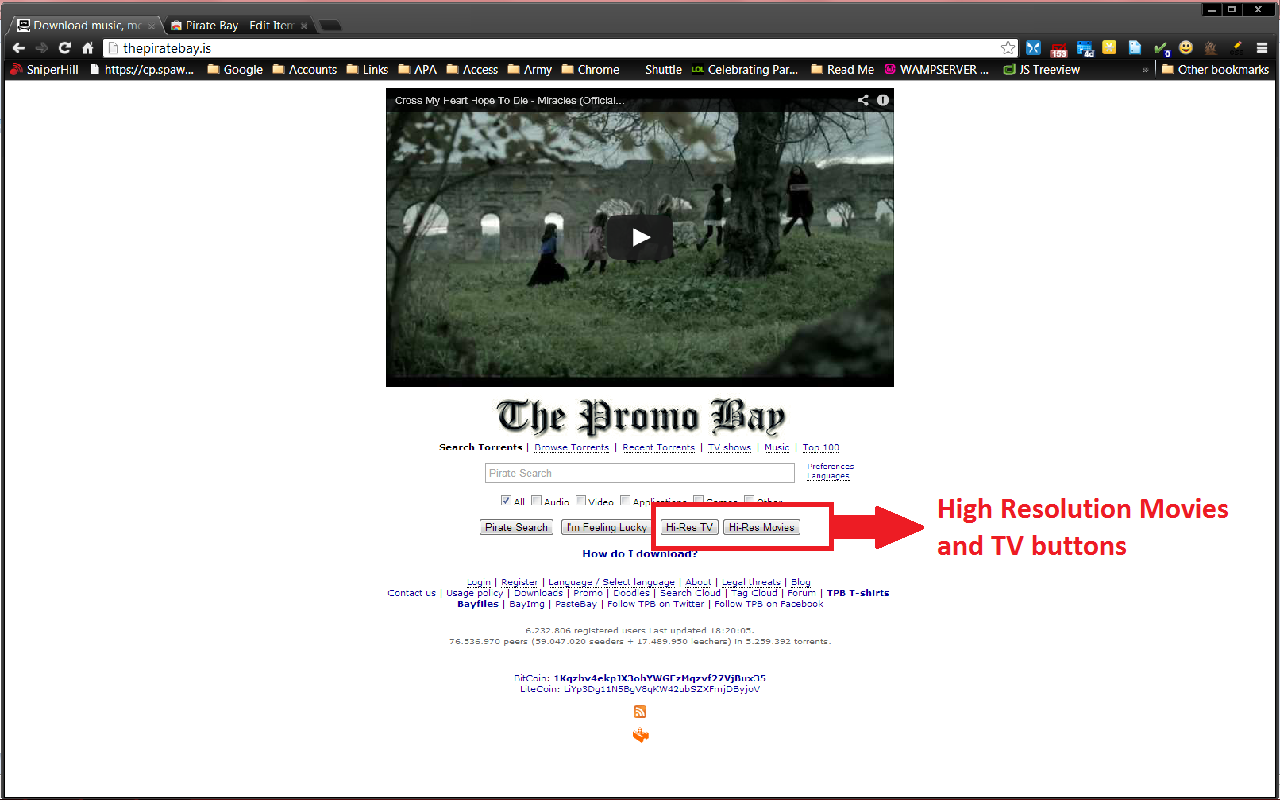Image resolution: width=1280 pixels, height=800 pixels.
Task: Open the WAMPSERVER bookmark
Action: pos(936,70)
